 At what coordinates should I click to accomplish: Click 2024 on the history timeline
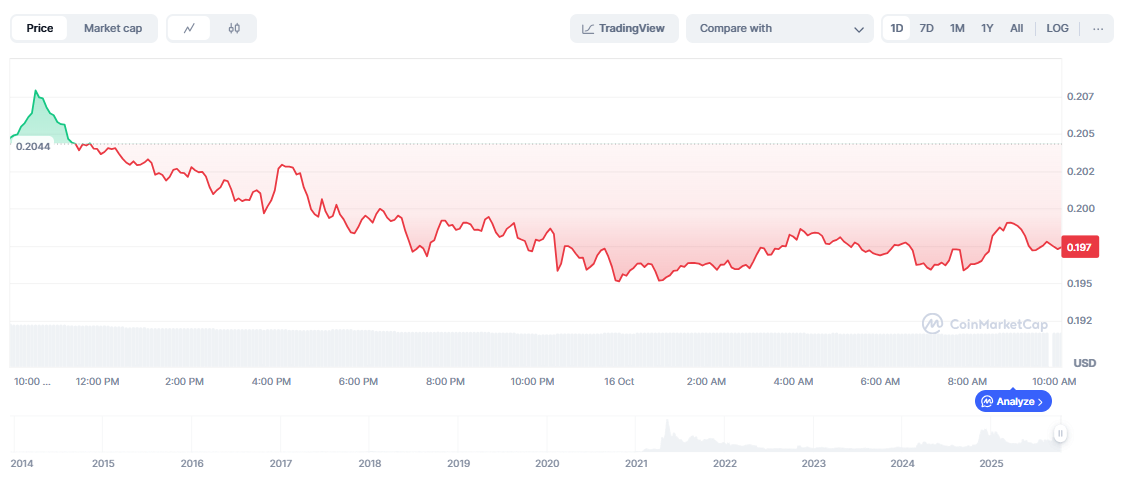point(902,464)
